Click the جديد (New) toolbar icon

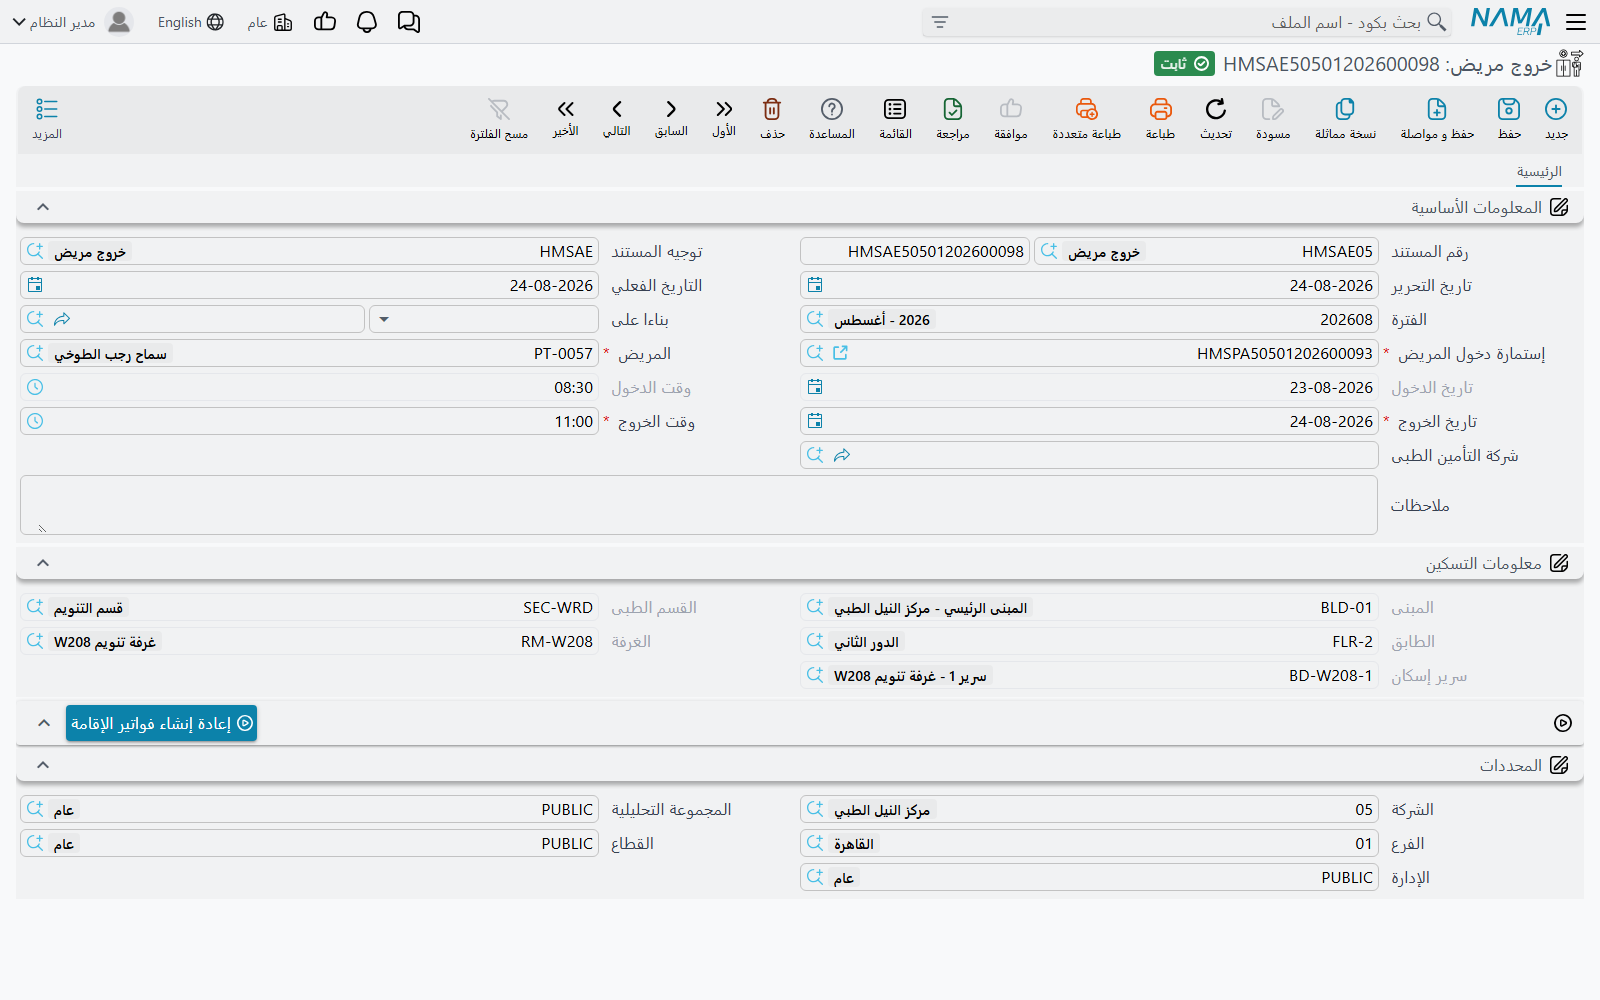1555,109
